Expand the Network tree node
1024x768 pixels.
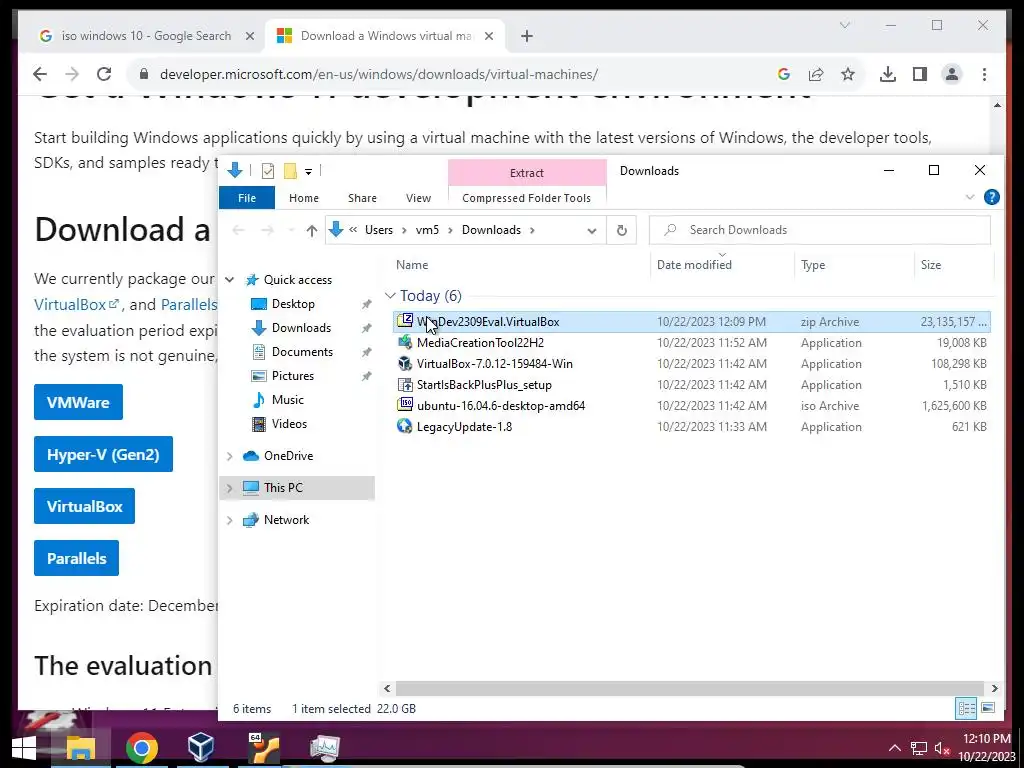tap(229, 520)
